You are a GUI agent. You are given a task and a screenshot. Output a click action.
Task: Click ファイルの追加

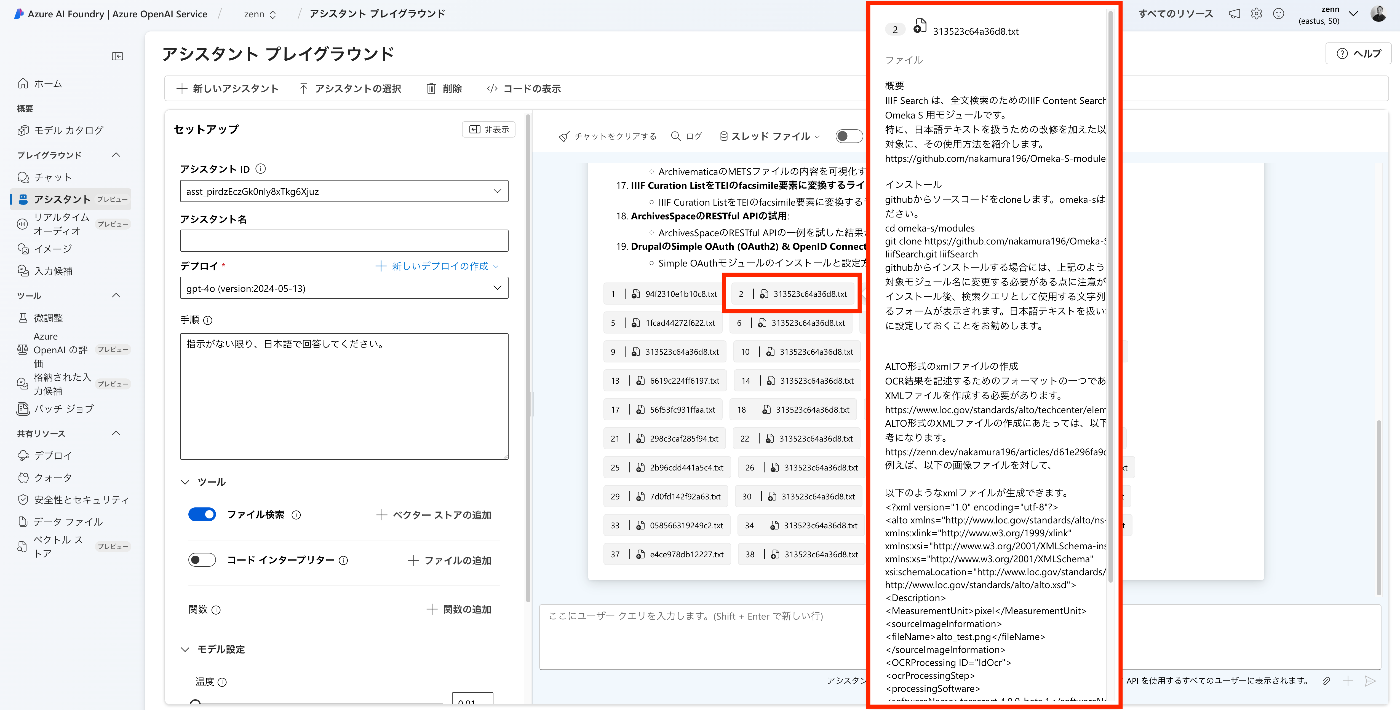(x=450, y=561)
